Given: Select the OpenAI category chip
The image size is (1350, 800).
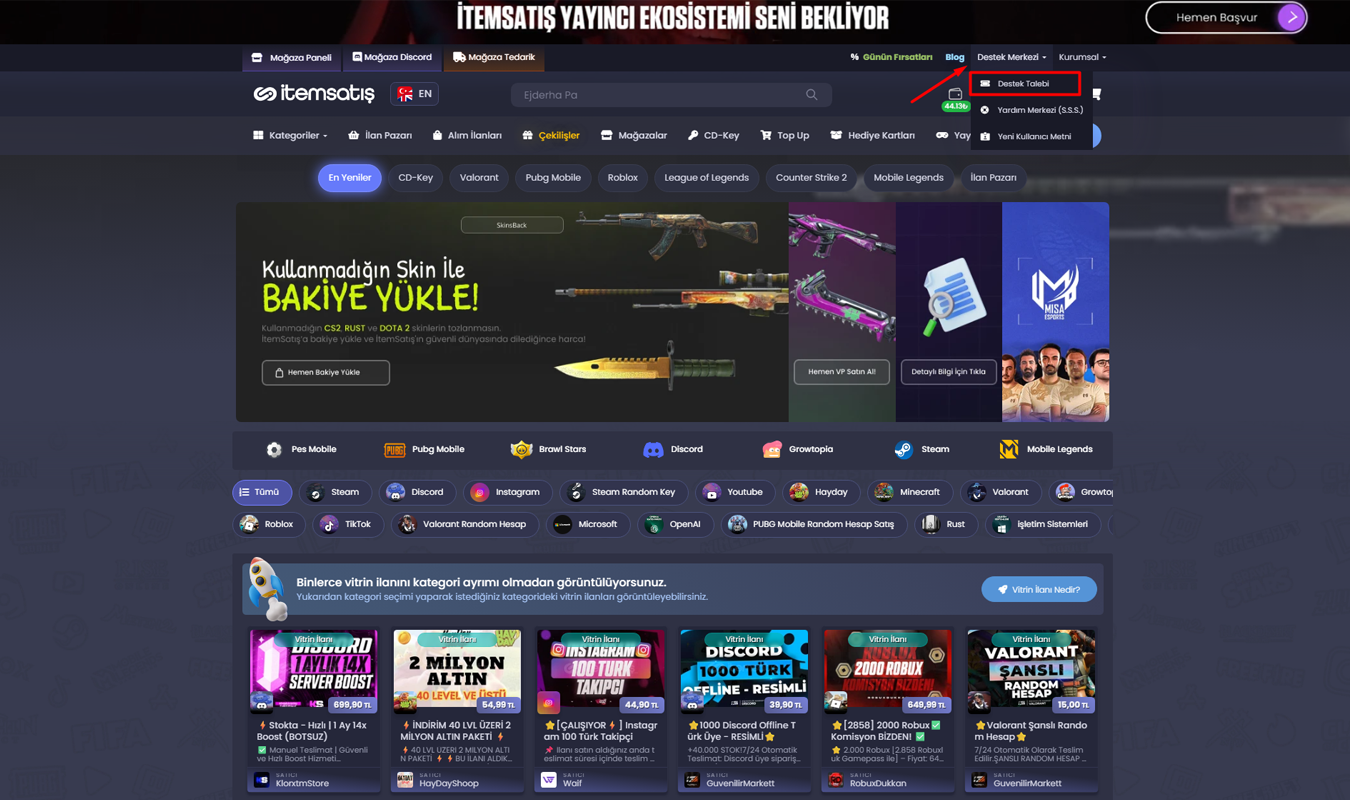Looking at the screenshot, I should 675,524.
